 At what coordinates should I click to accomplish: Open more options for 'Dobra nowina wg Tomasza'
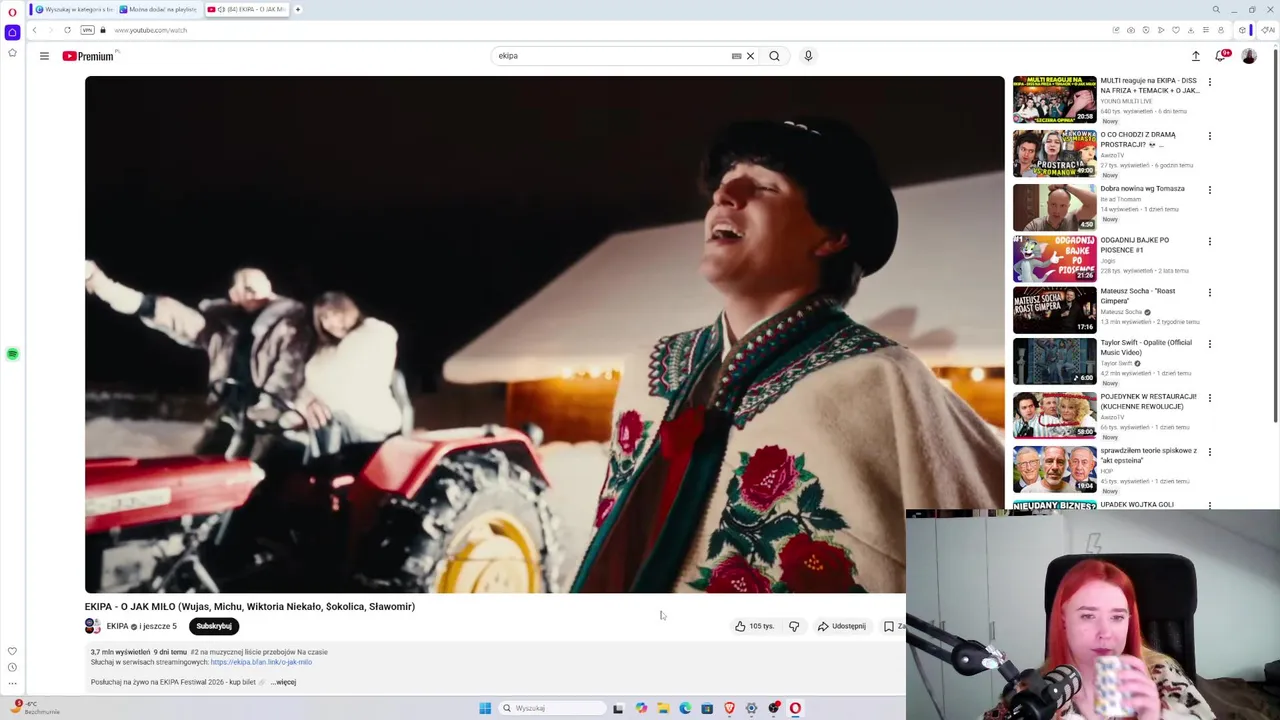[1210, 190]
